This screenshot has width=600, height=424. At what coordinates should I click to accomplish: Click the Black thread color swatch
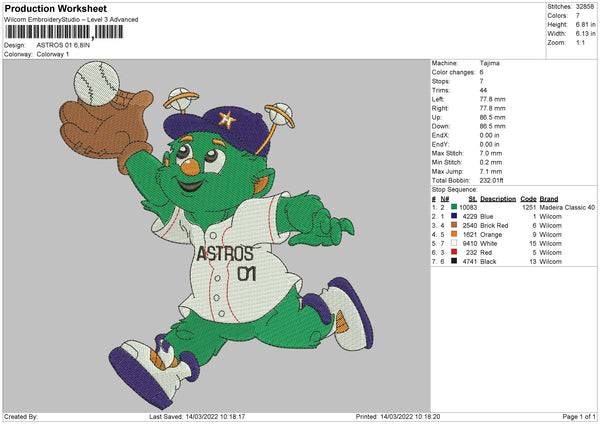coord(454,261)
